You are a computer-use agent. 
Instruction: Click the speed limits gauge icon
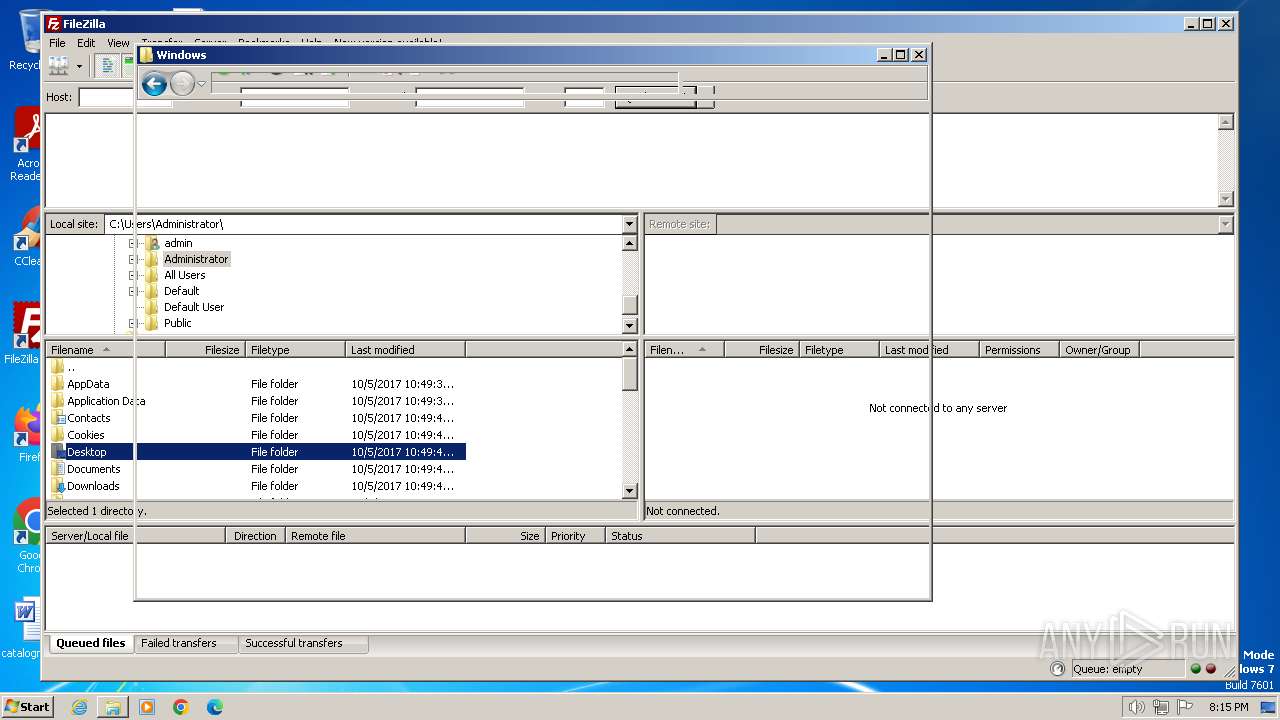tap(1058, 669)
